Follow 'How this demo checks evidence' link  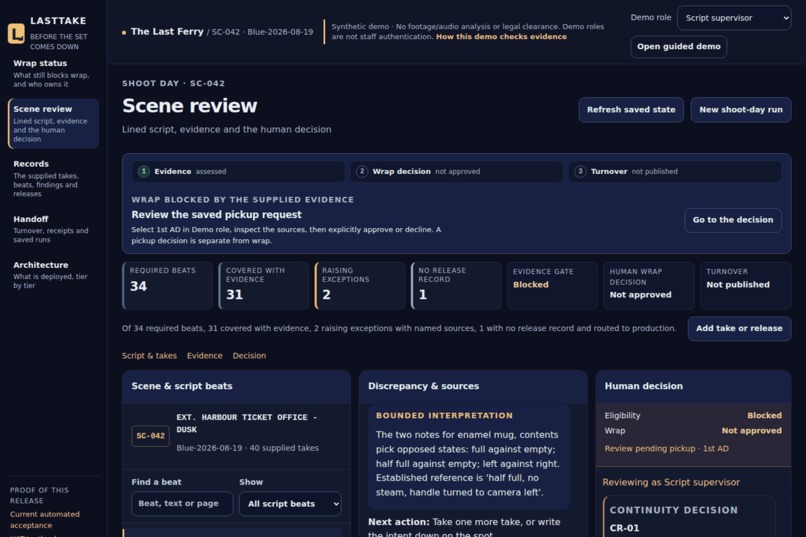(x=501, y=36)
